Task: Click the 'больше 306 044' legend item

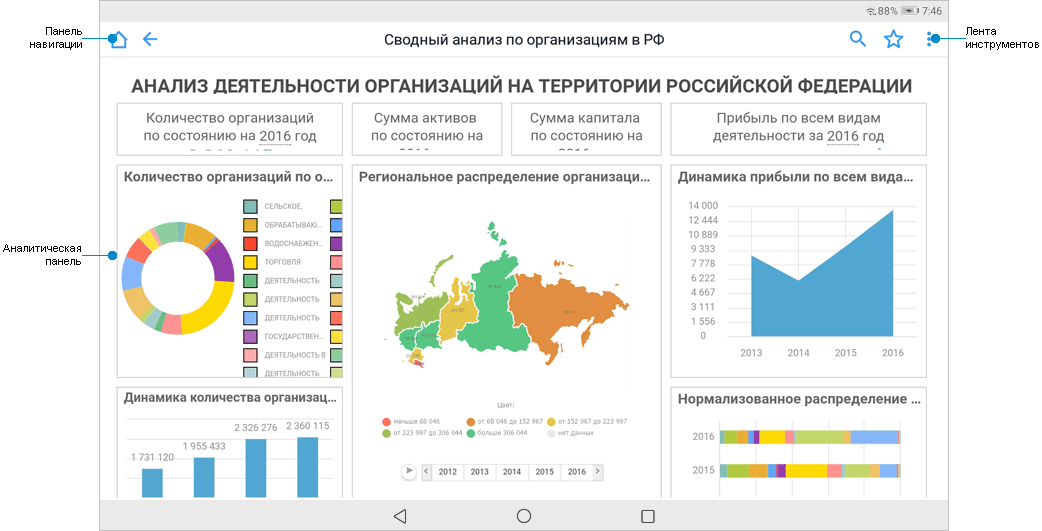Action: click(x=497, y=433)
